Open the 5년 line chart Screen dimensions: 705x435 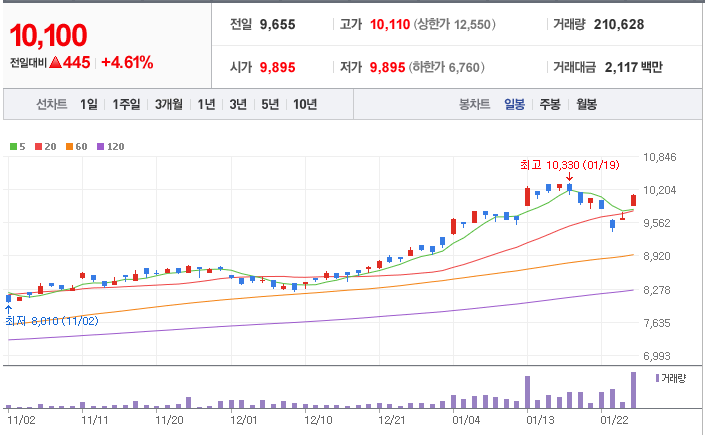[270, 104]
